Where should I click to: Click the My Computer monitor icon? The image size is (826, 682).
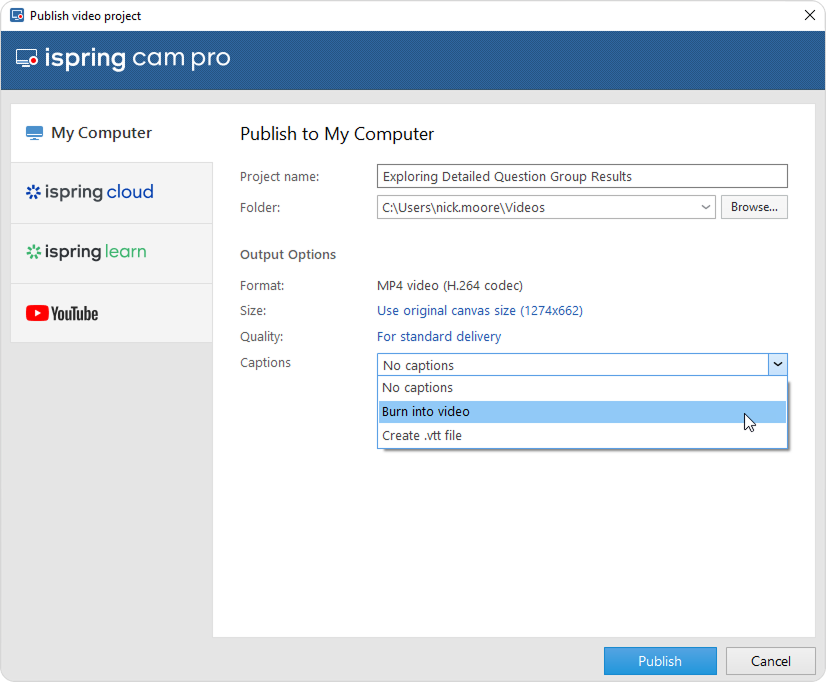(x=35, y=133)
